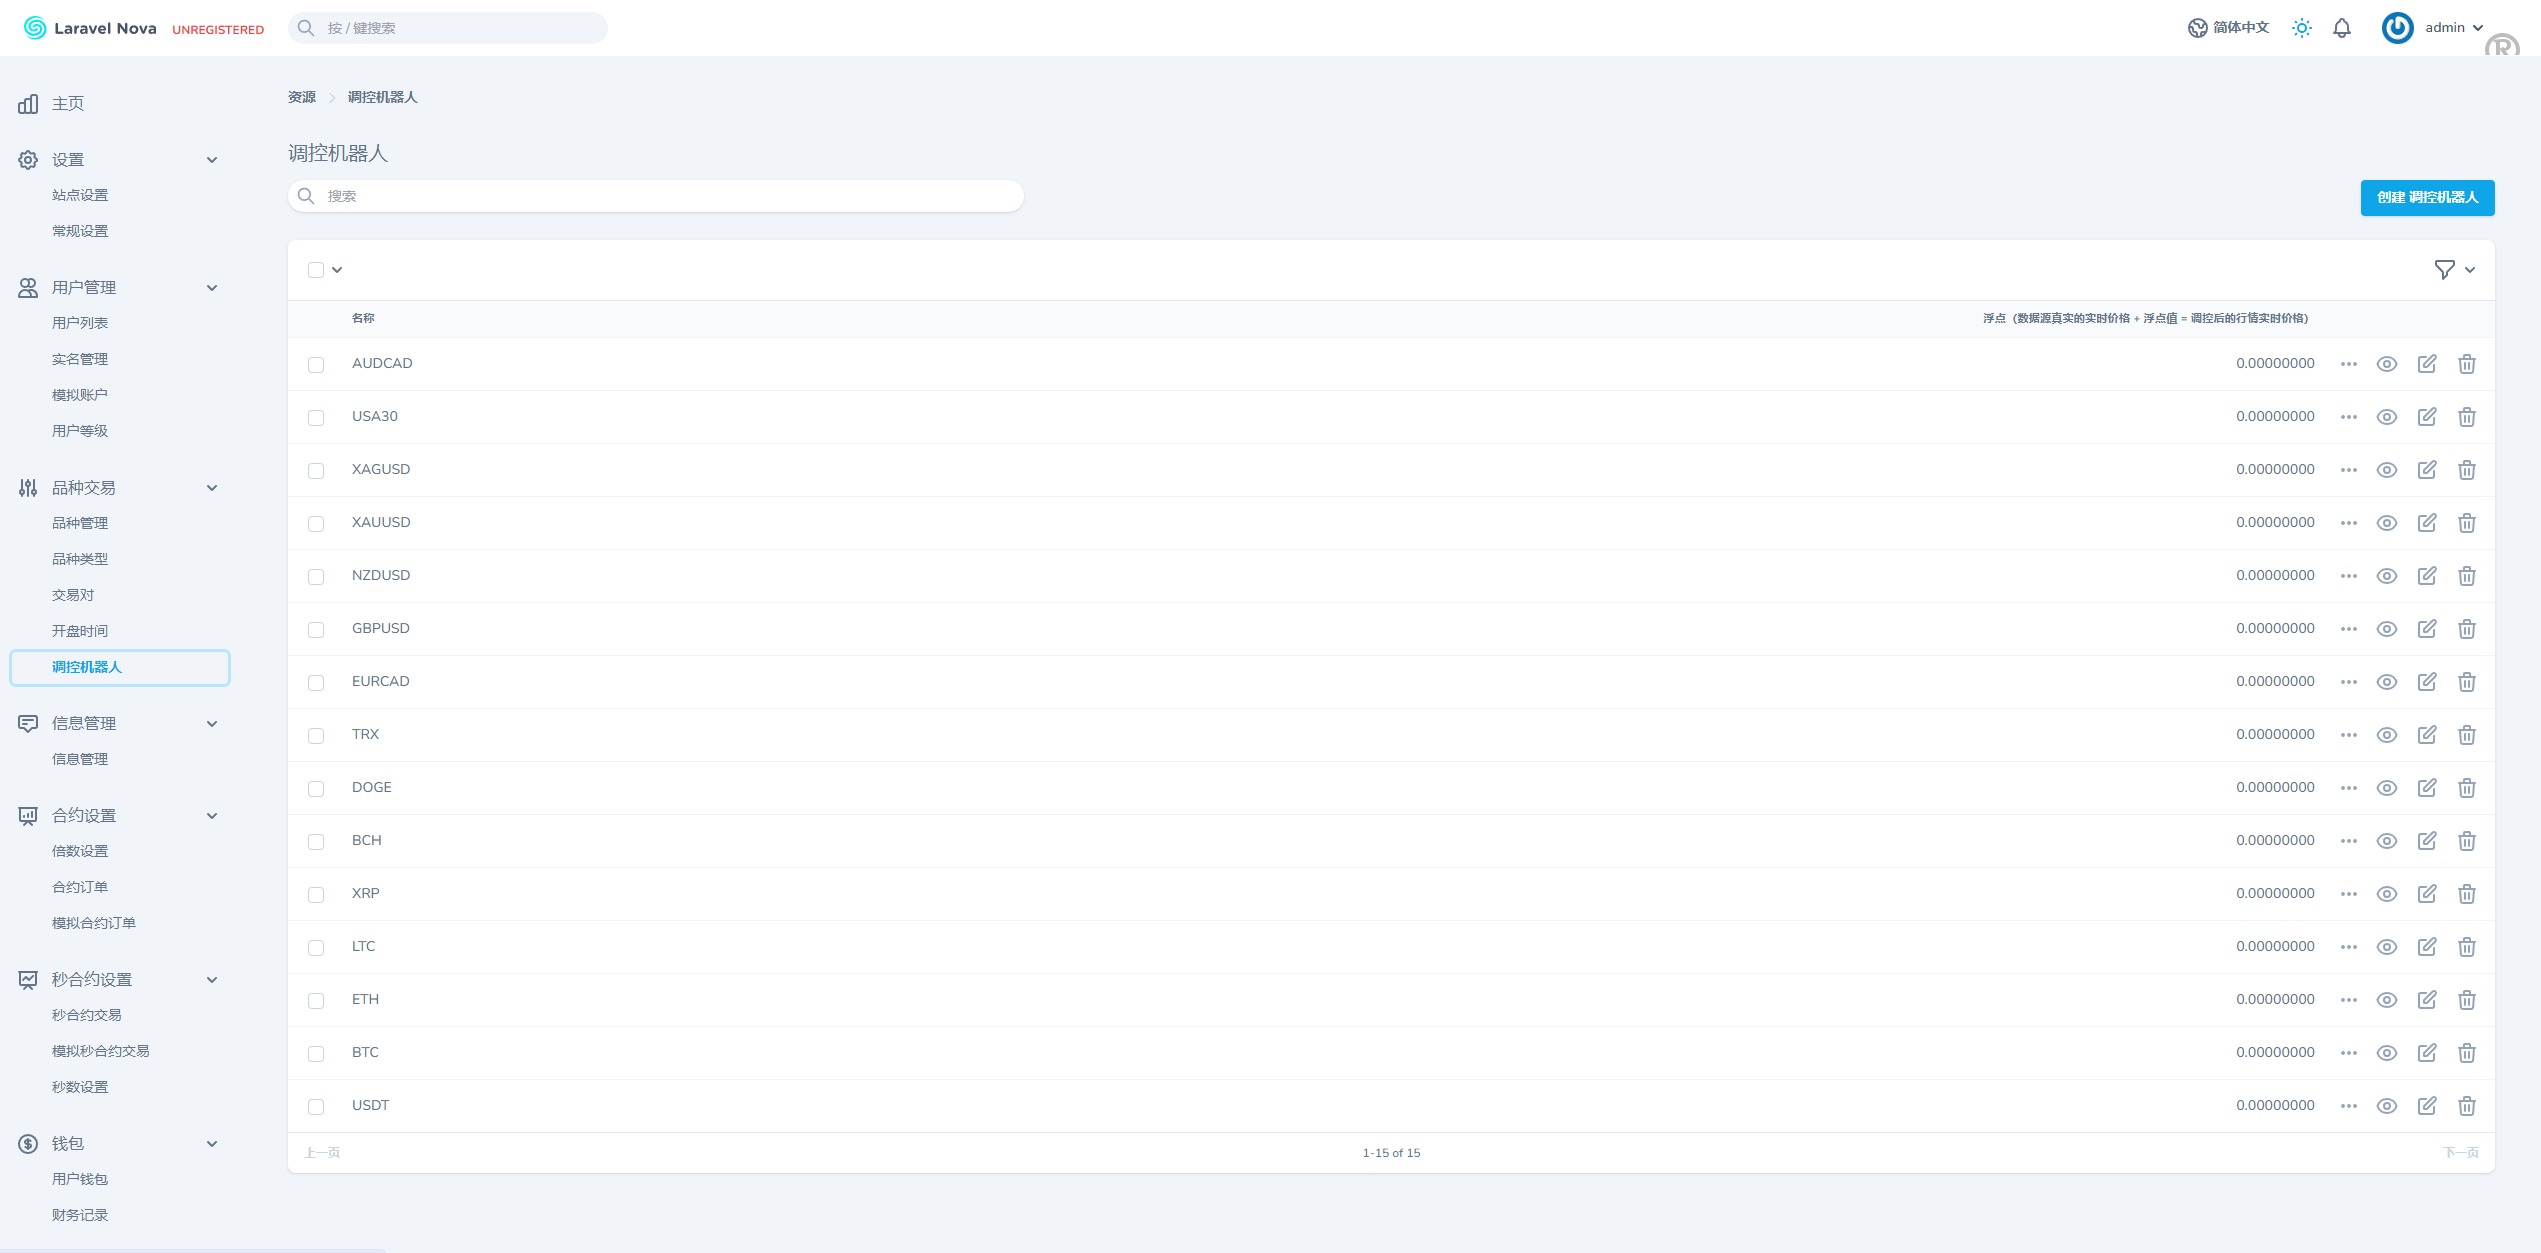This screenshot has width=2541, height=1253.
Task: View the GBPUSD entry via eye icon
Action: 2387,629
